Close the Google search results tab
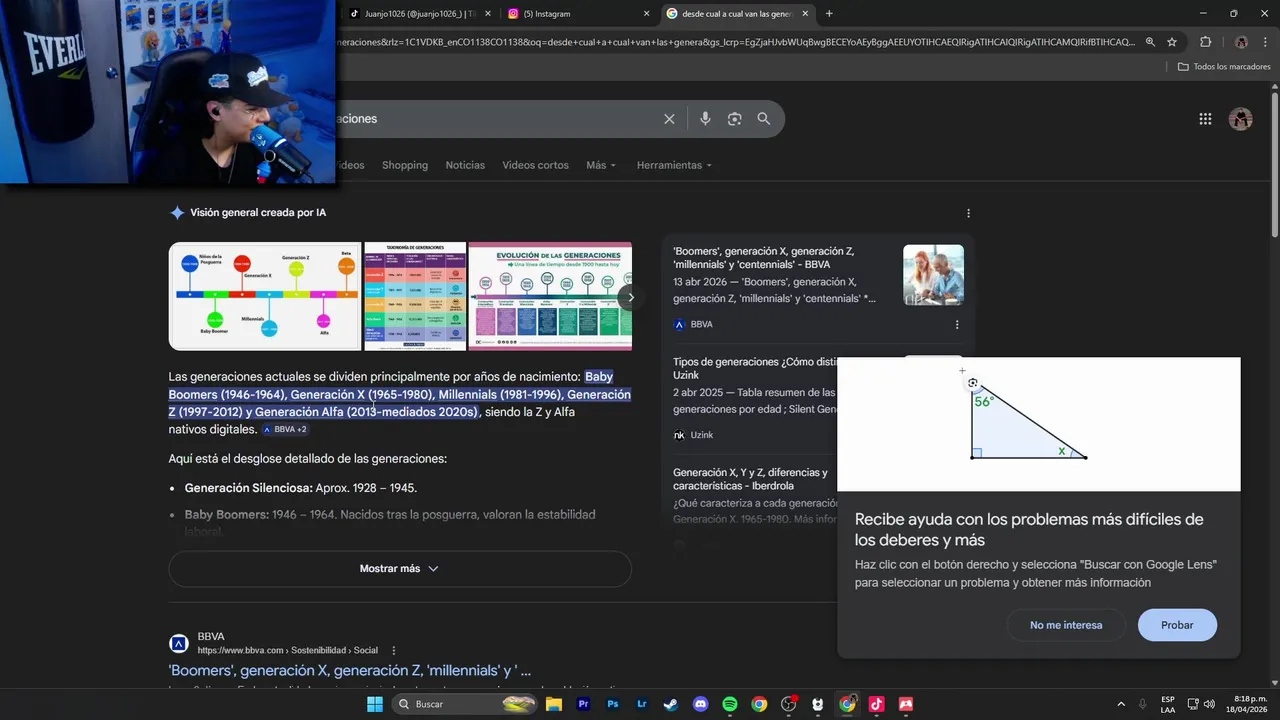1280x720 pixels. click(807, 14)
